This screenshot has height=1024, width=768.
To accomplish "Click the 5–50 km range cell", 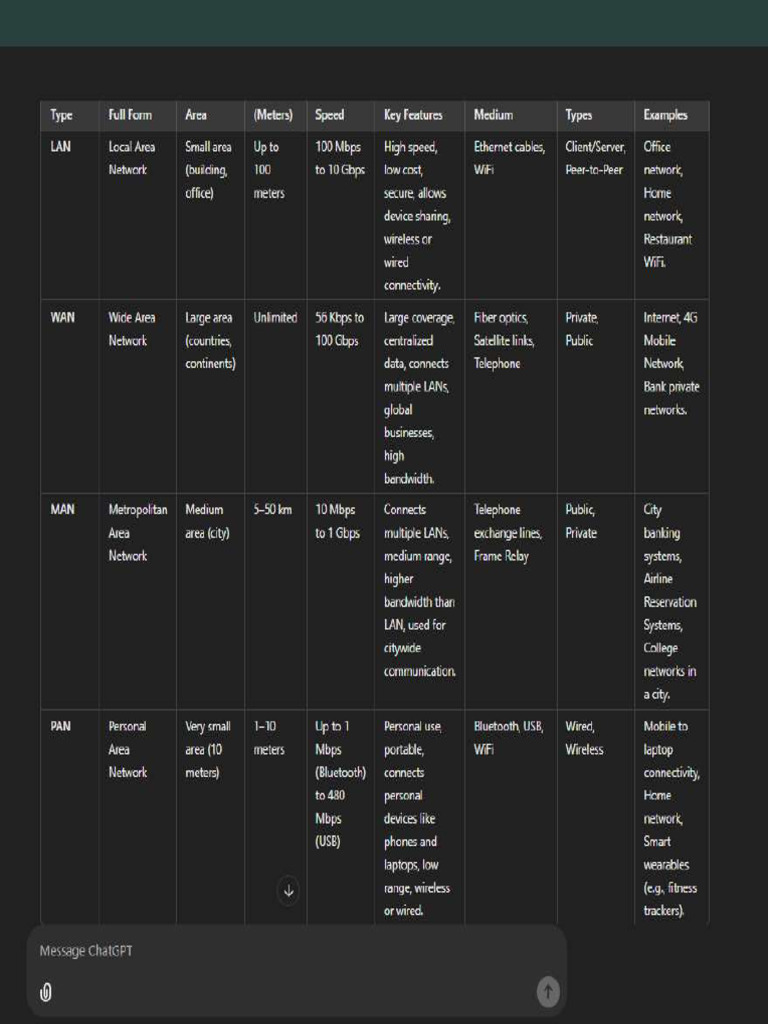I will (x=272, y=510).
